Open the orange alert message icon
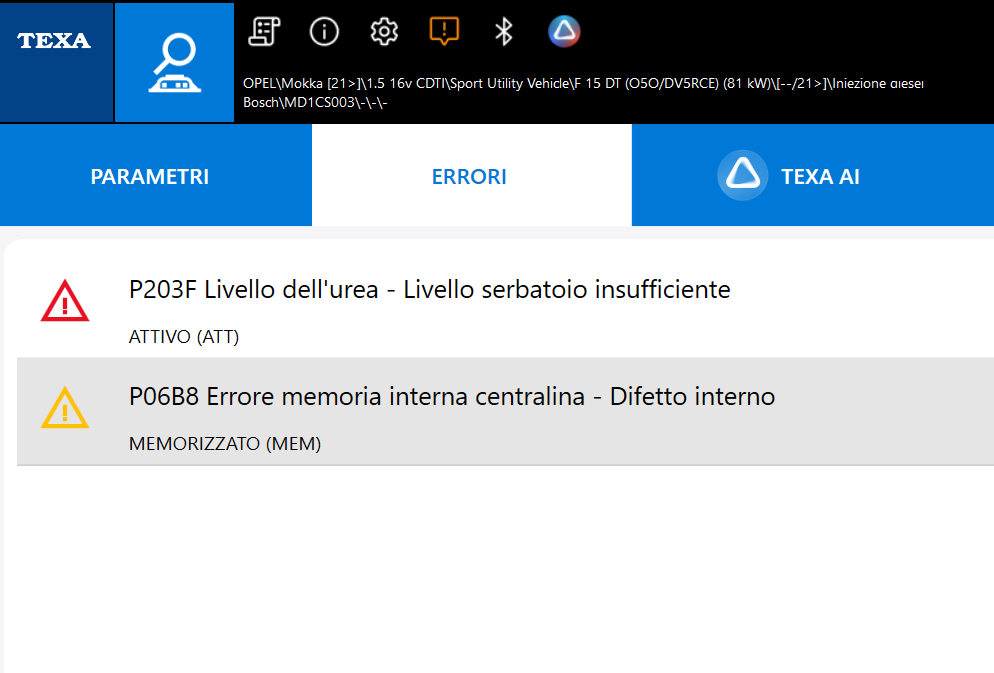The width and height of the screenshot is (994, 673). [x=444, y=32]
